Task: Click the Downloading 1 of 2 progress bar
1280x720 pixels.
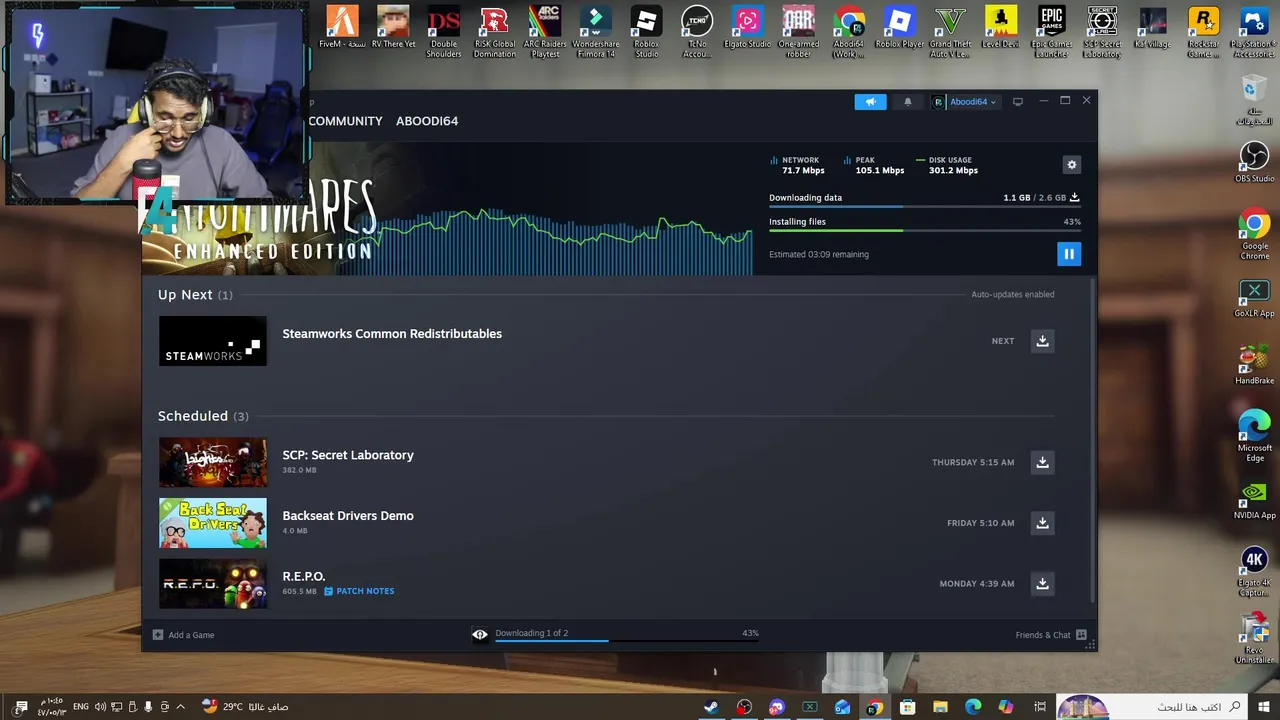Action: (x=627, y=640)
